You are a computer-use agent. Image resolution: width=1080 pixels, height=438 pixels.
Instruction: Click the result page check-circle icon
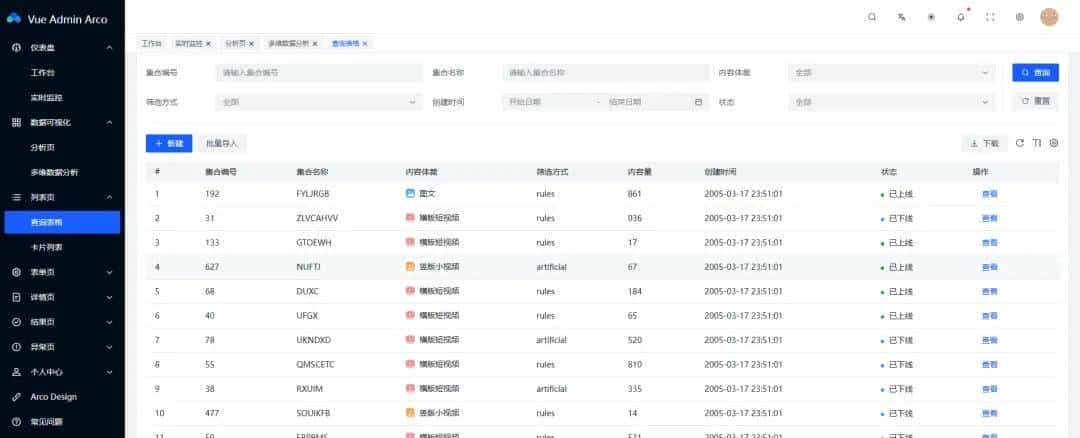17,322
